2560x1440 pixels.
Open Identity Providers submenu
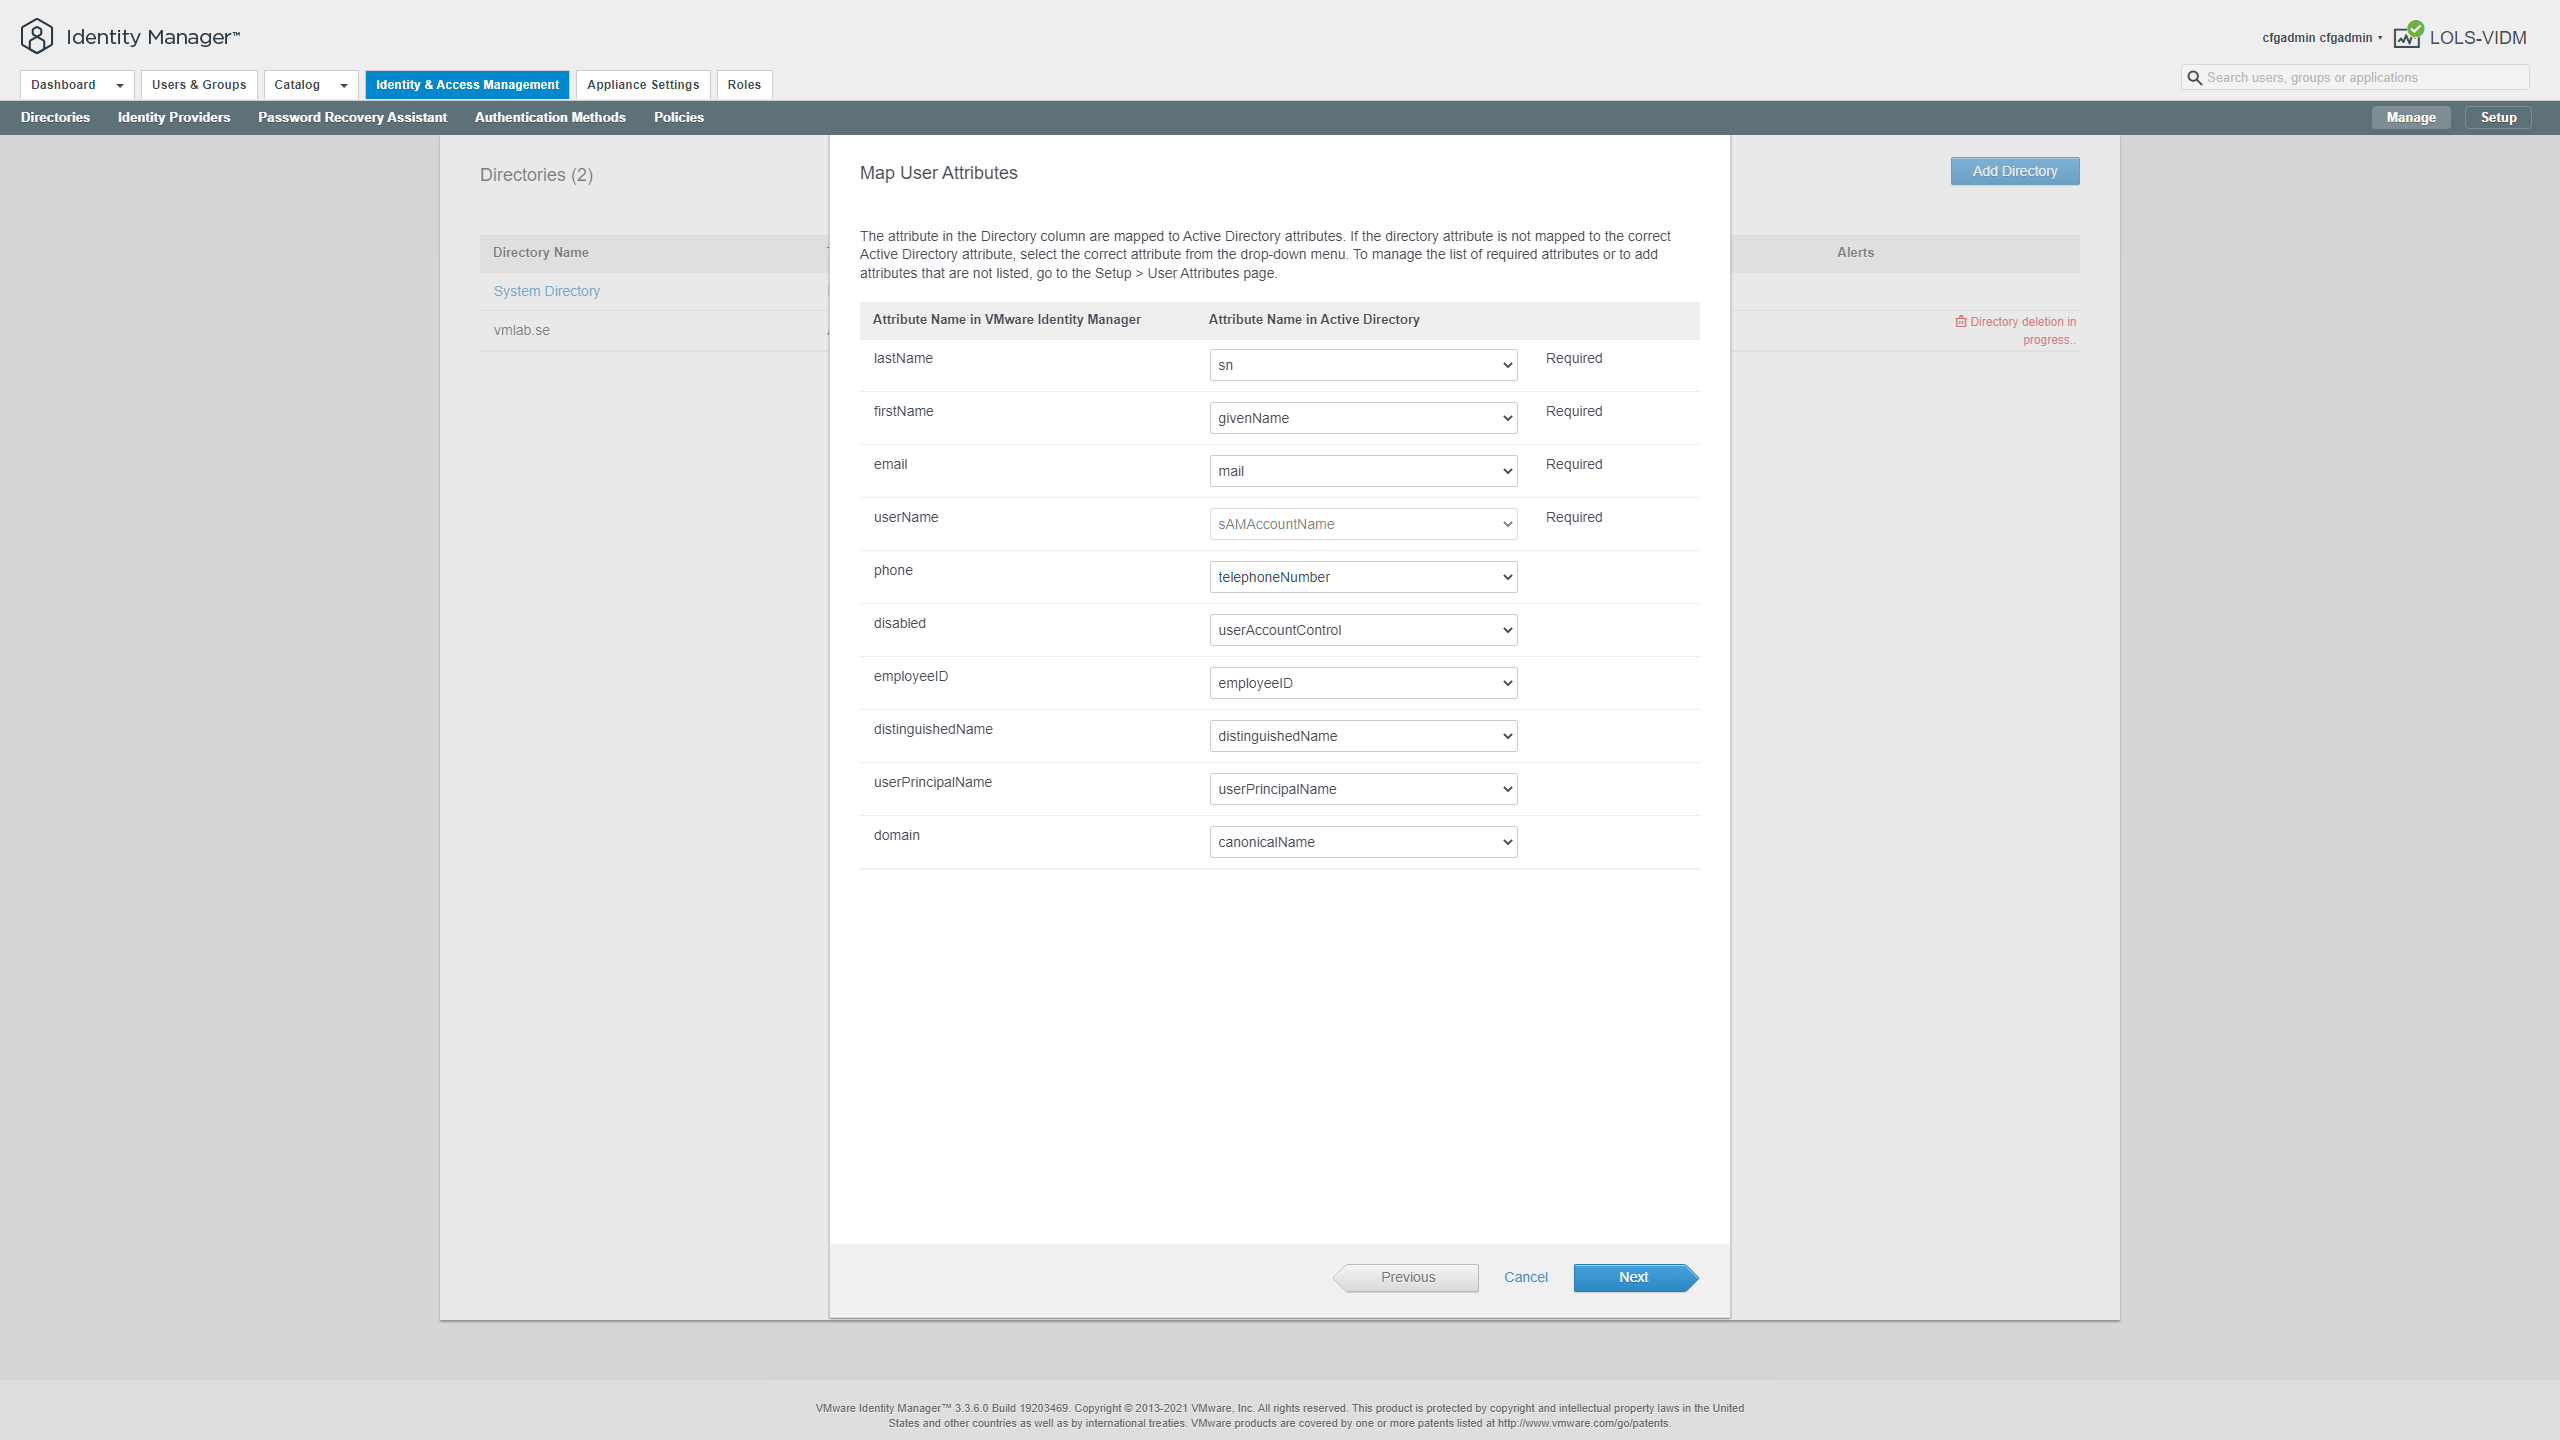point(174,117)
